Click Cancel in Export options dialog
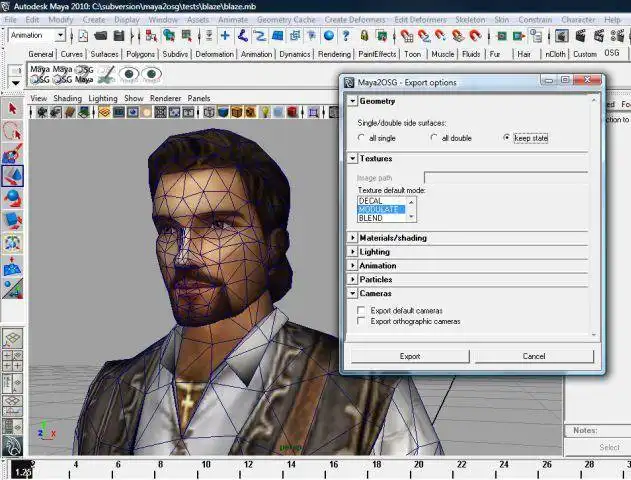 (x=533, y=356)
